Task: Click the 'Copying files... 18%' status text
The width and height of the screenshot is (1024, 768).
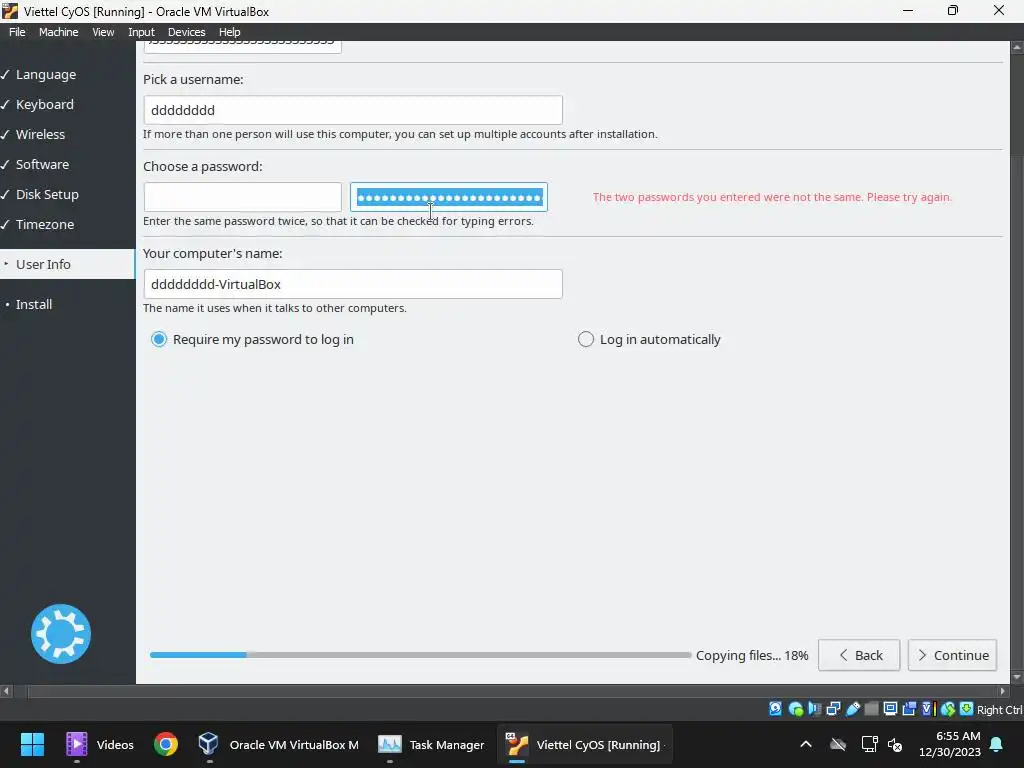Action: pos(752,655)
